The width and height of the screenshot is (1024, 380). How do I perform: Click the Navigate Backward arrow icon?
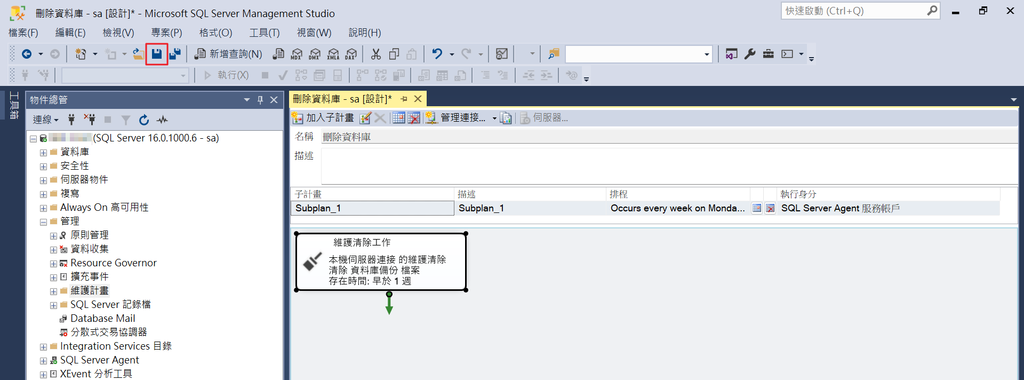[x=27, y=54]
